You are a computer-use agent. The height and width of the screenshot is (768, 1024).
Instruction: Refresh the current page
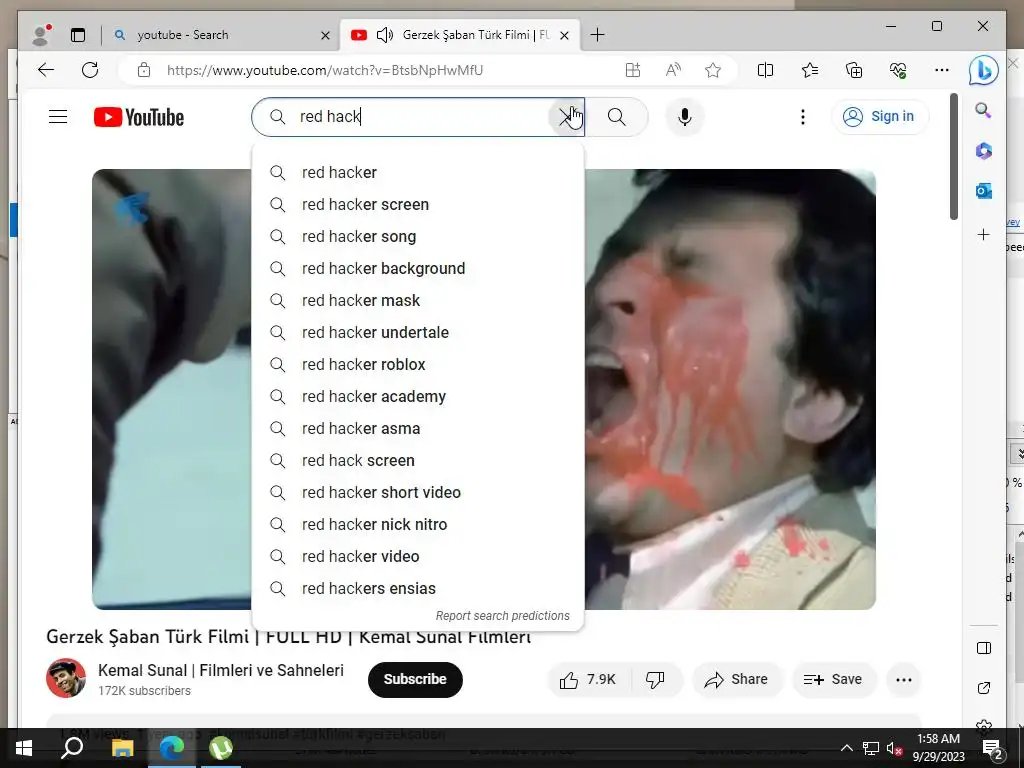(x=90, y=70)
